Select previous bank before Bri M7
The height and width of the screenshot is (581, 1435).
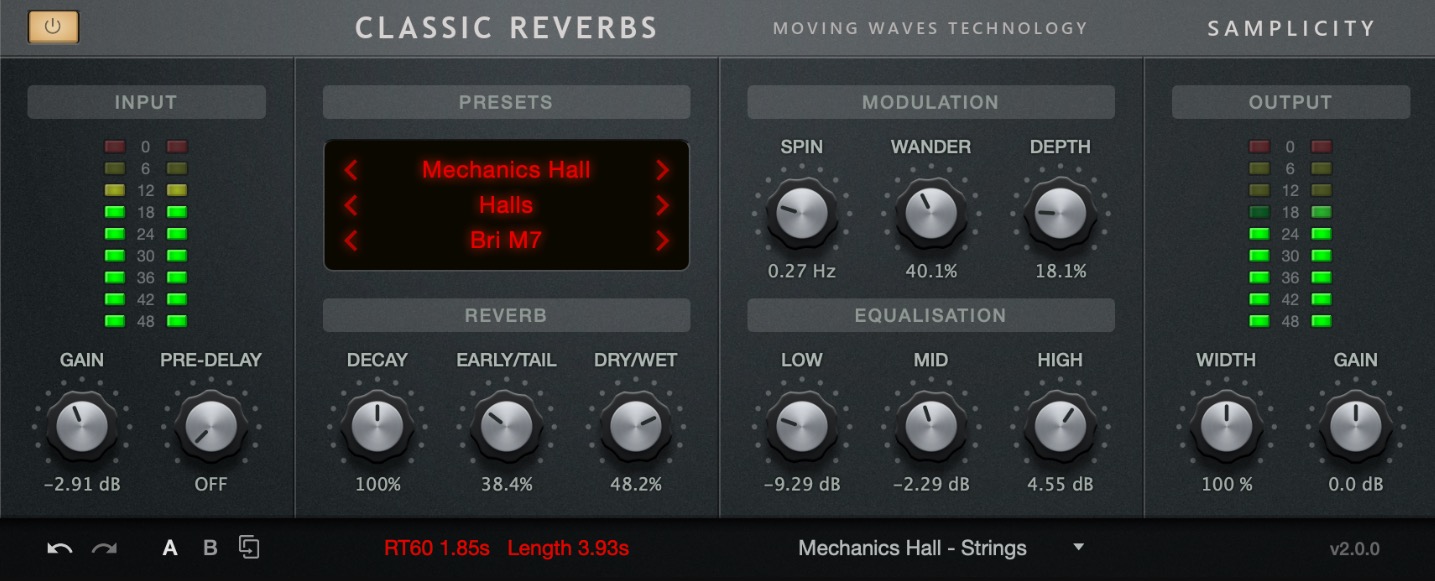coord(351,241)
